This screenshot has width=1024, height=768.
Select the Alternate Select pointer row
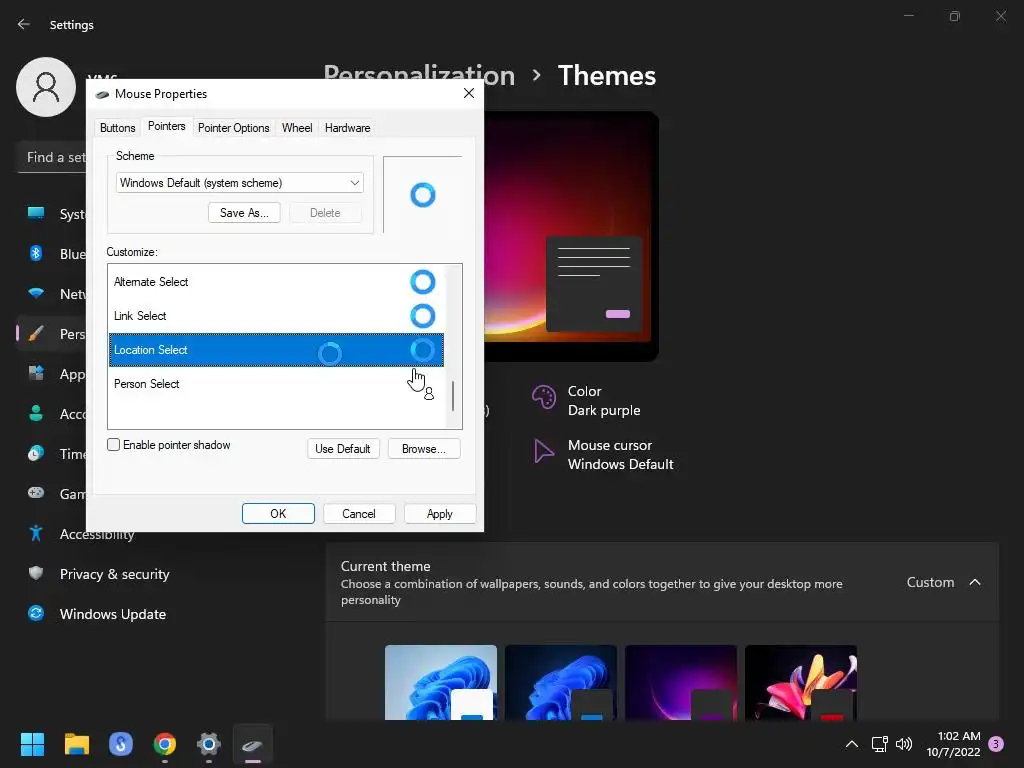tap(276, 282)
